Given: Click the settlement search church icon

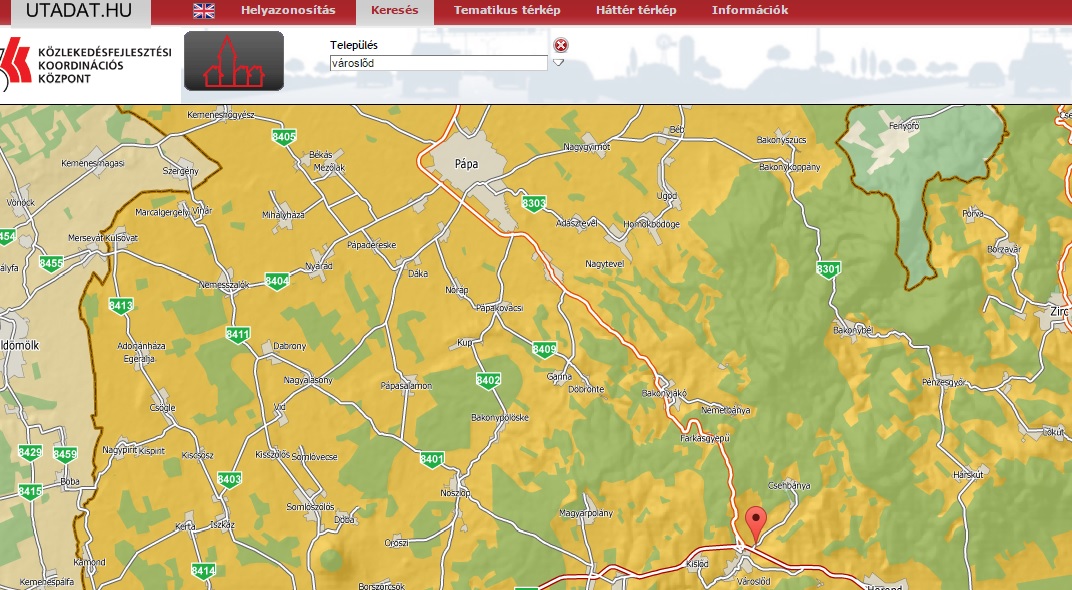Looking at the screenshot, I should click(x=233, y=61).
